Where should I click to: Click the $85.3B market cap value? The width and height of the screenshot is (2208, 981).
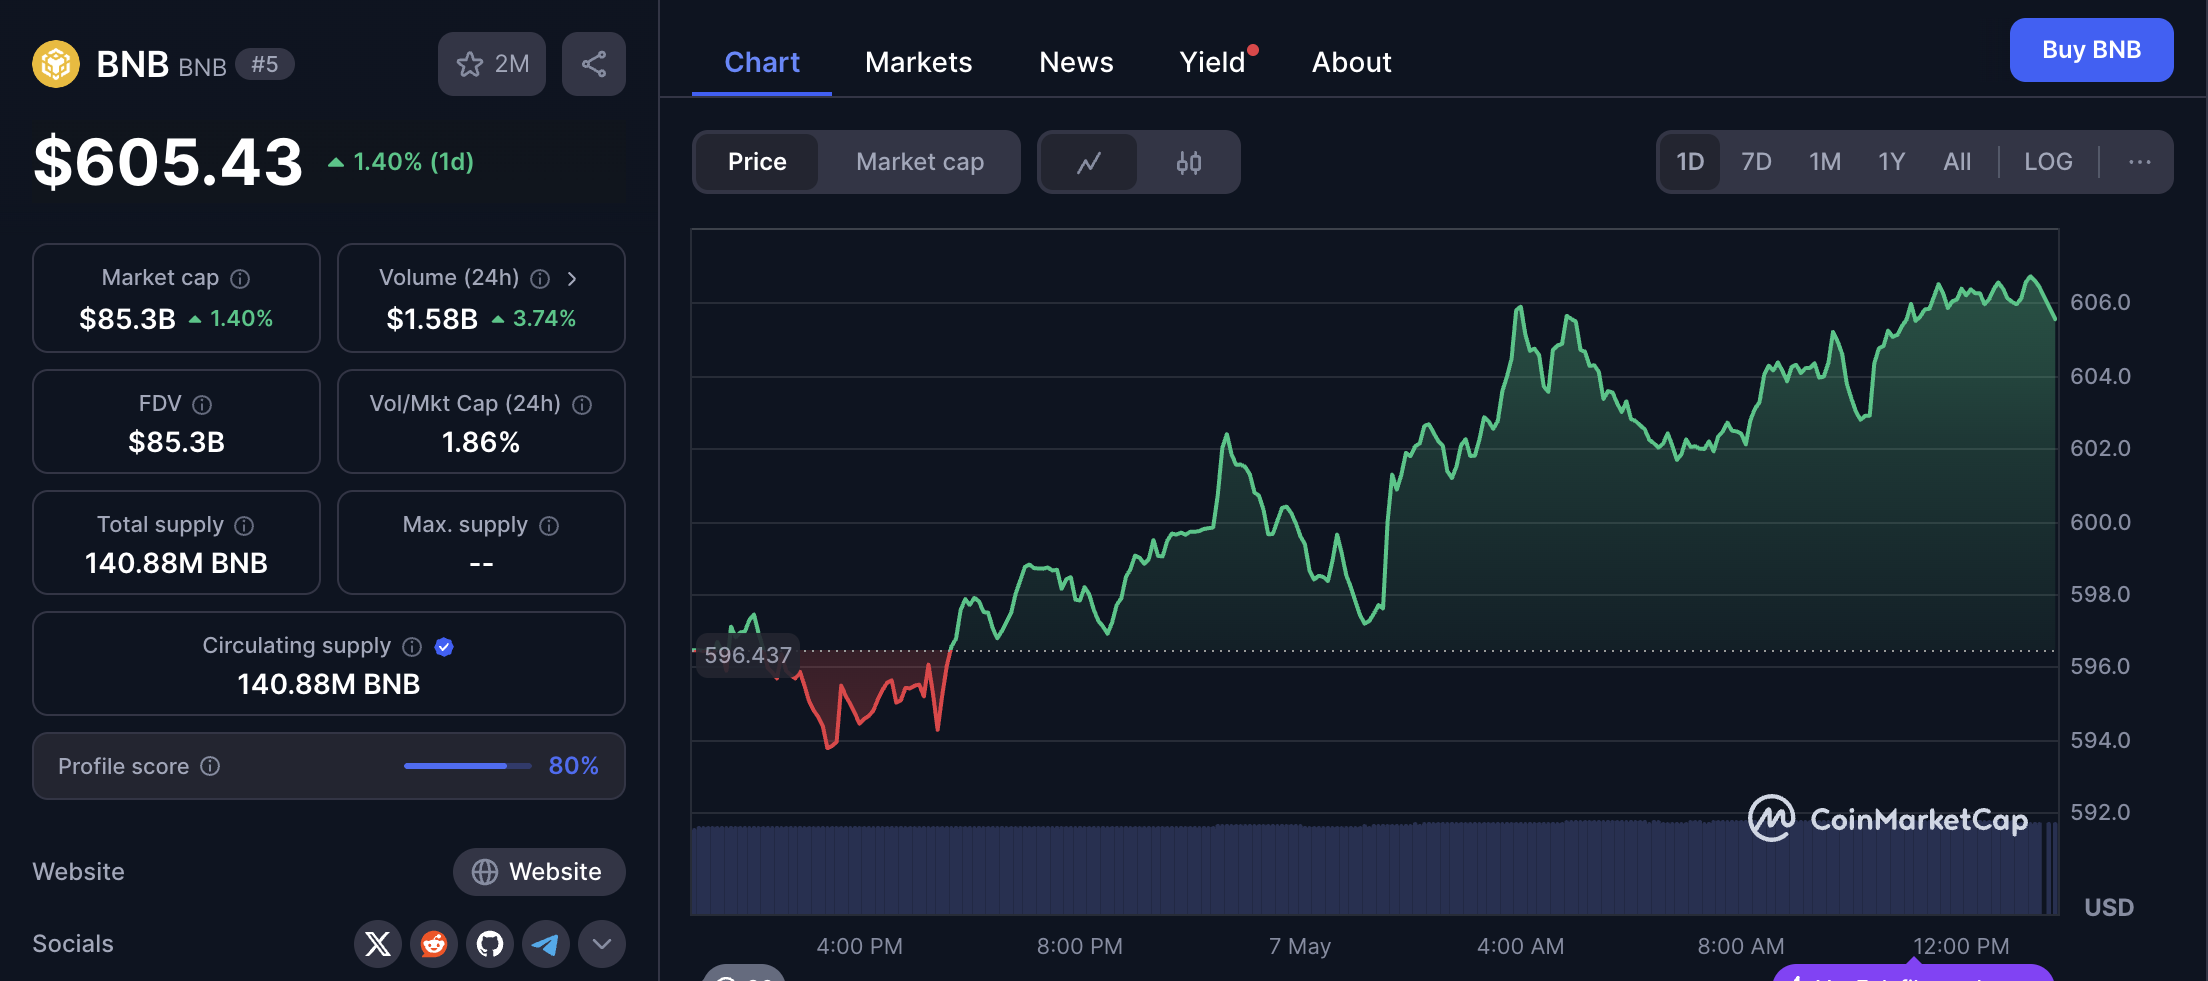coord(127,319)
